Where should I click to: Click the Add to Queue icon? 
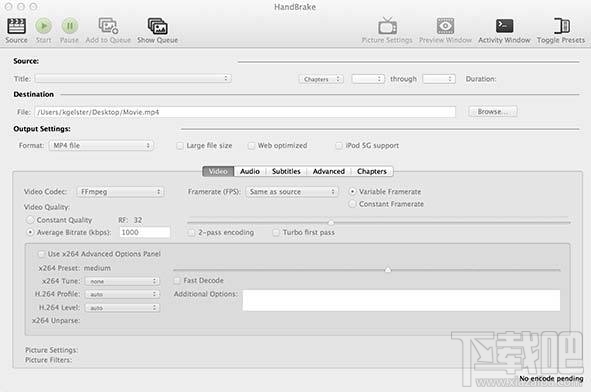click(108, 26)
